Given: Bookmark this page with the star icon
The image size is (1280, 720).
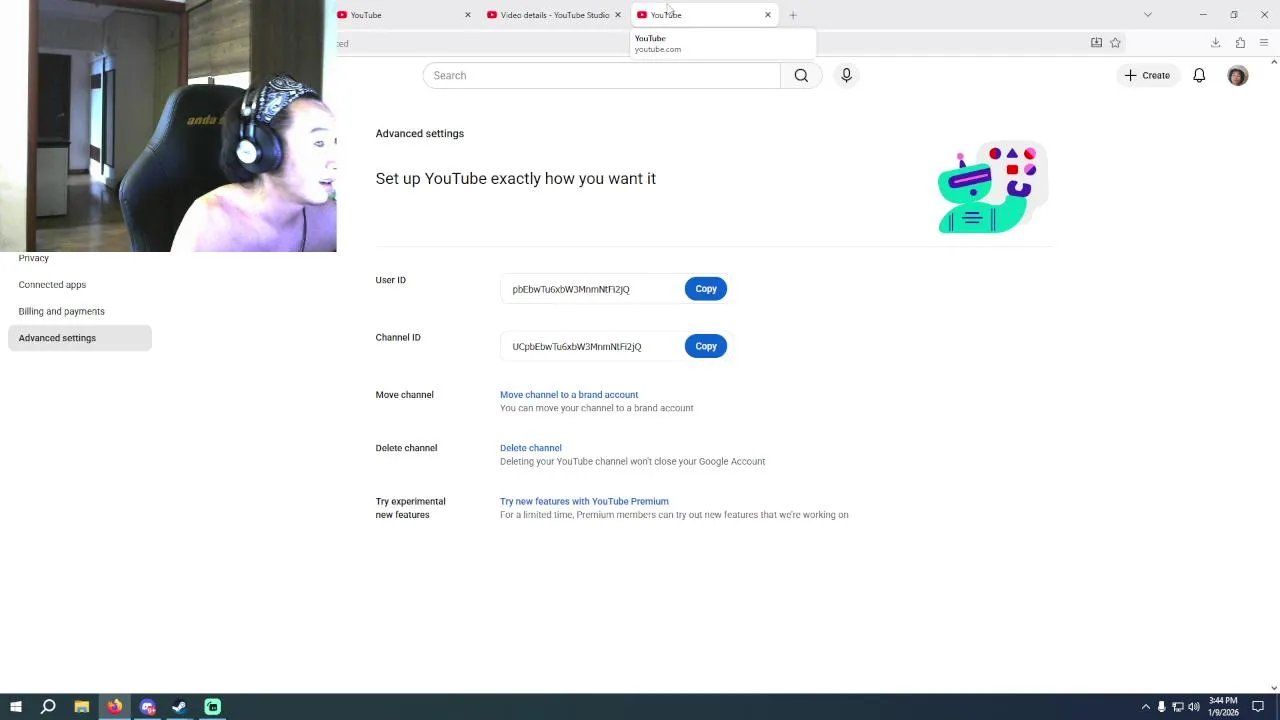Looking at the screenshot, I should (1116, 43).
